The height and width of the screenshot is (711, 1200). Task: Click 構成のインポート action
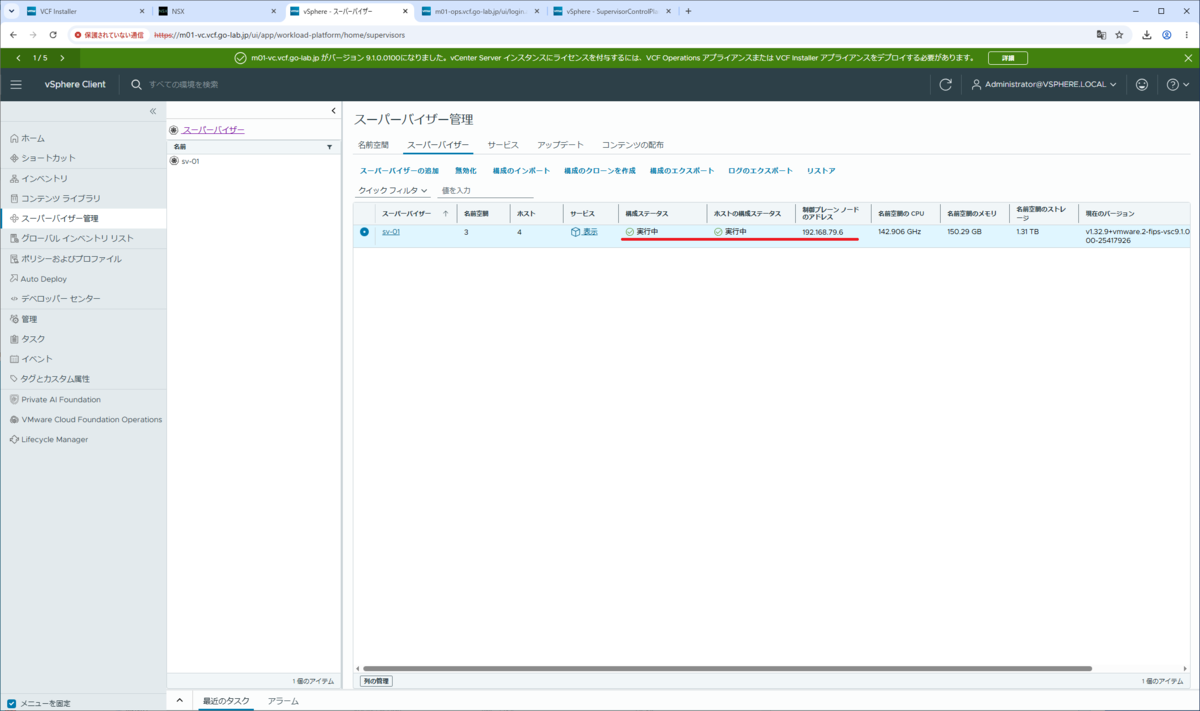(521, 171)
